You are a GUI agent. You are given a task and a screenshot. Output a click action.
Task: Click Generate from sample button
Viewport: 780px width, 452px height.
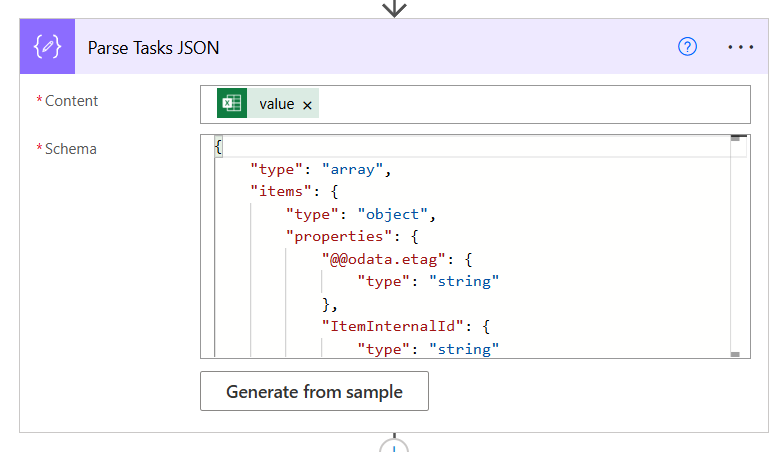(314, 391)
